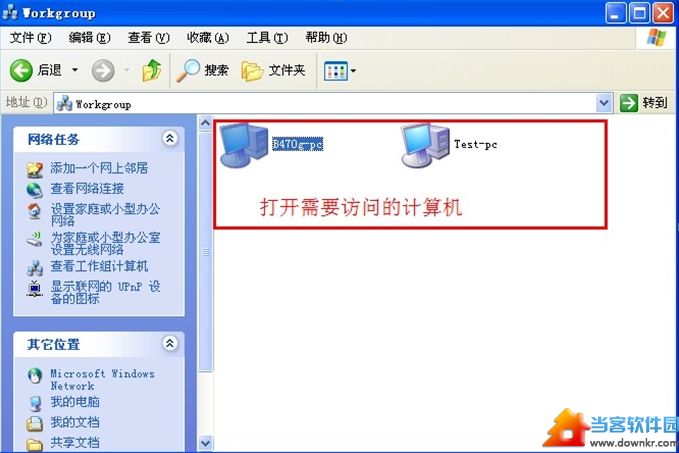The width and height of the screenshot is (679, 453).
Task: Open the 工具(T) menu
Action: [x=267, y=38]
